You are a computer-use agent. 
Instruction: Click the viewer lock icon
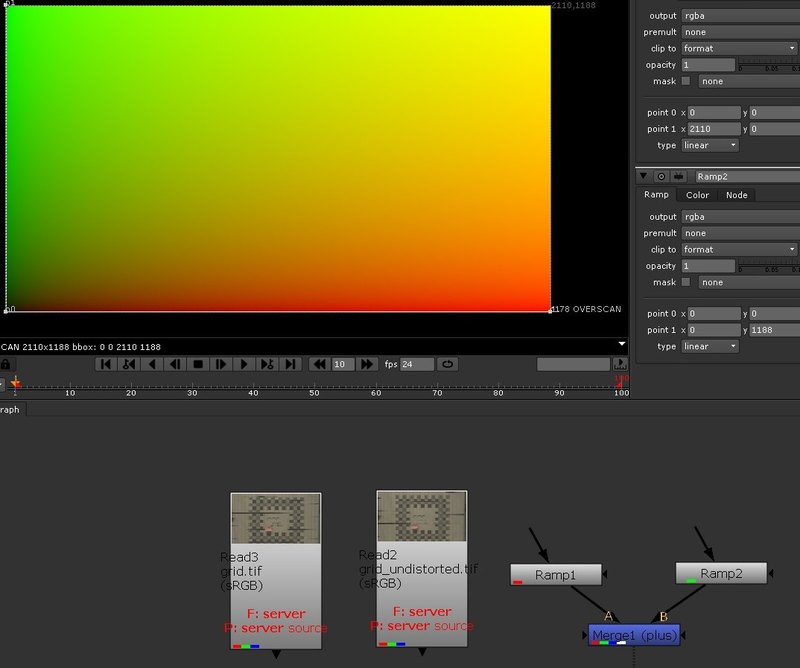[x=6, y=364]
